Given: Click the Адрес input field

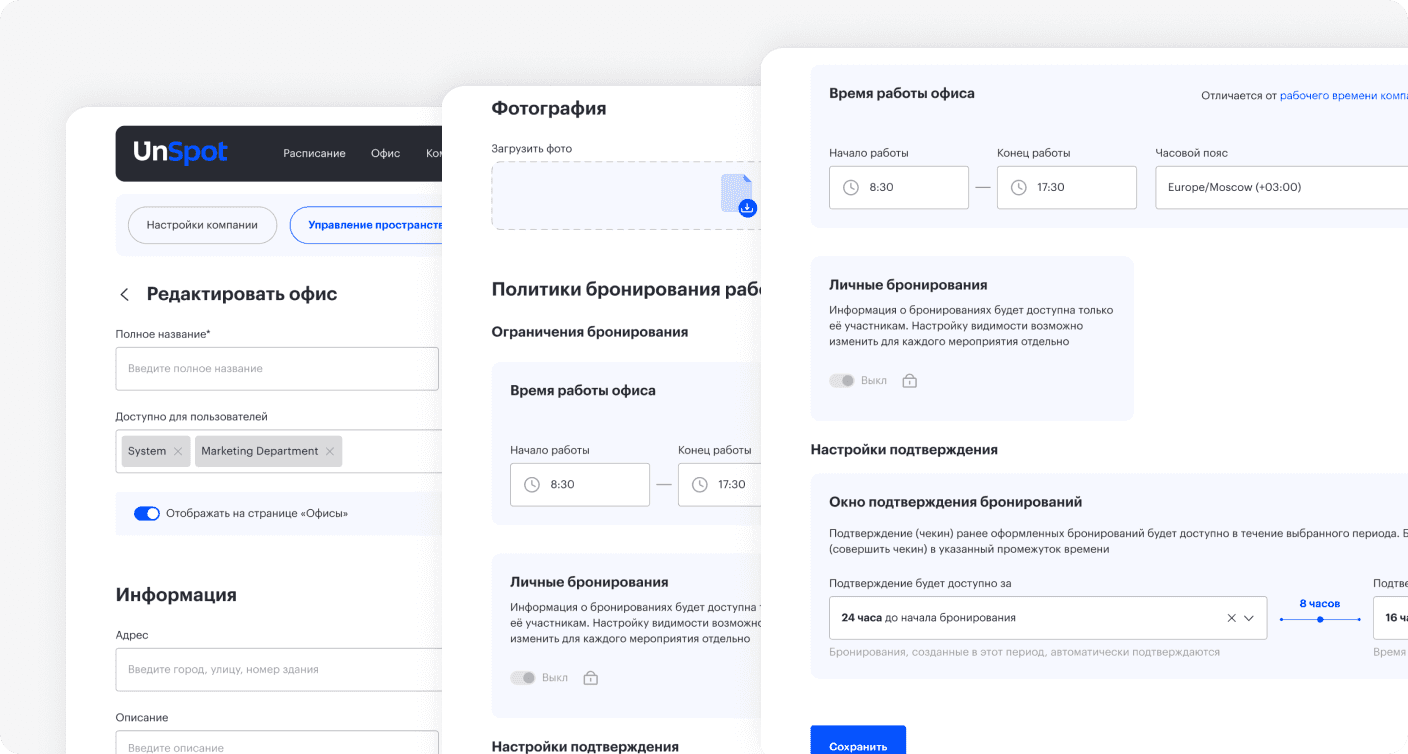Looking at the screenshot, I should click(x=279, y=670).
